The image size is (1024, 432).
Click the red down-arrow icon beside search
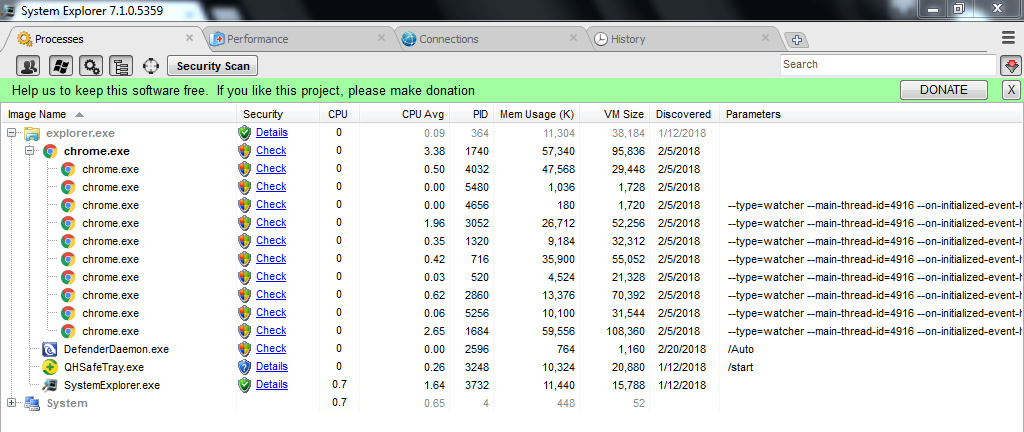1011,65
